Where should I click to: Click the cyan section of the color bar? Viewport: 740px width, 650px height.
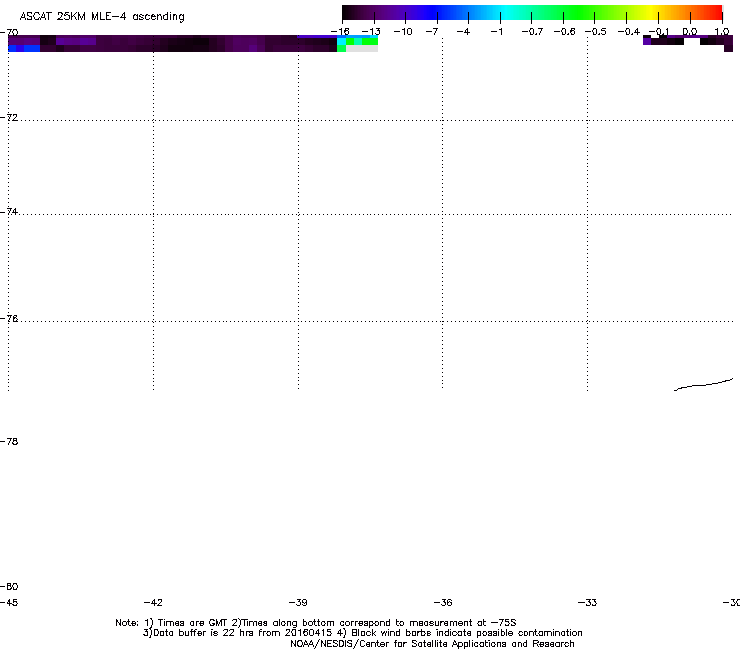tap(503, 12)
